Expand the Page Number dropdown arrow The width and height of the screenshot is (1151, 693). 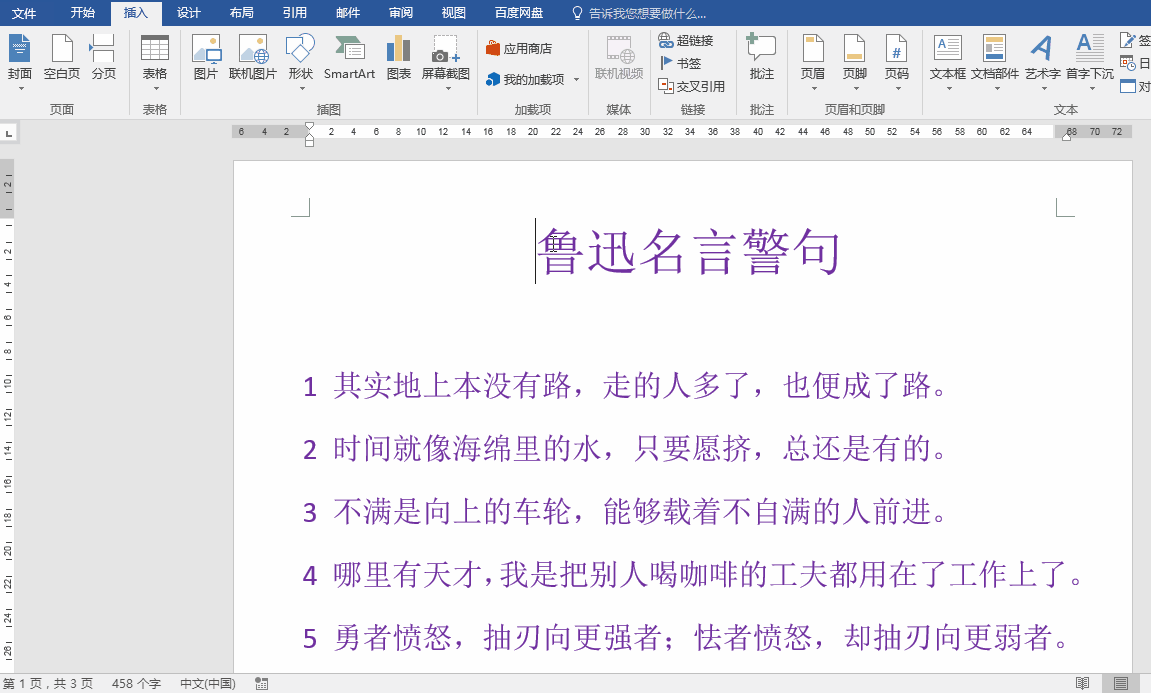pyautogui.click(x=898, y=89)
